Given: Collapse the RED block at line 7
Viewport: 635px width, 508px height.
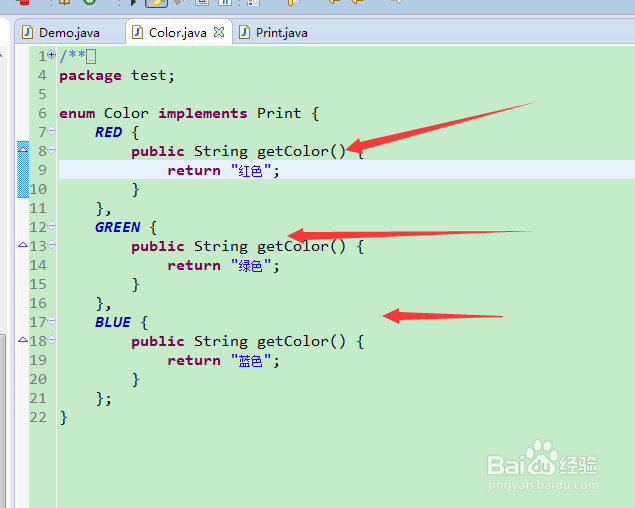Looking at the screenshot, I should point(51,130).
